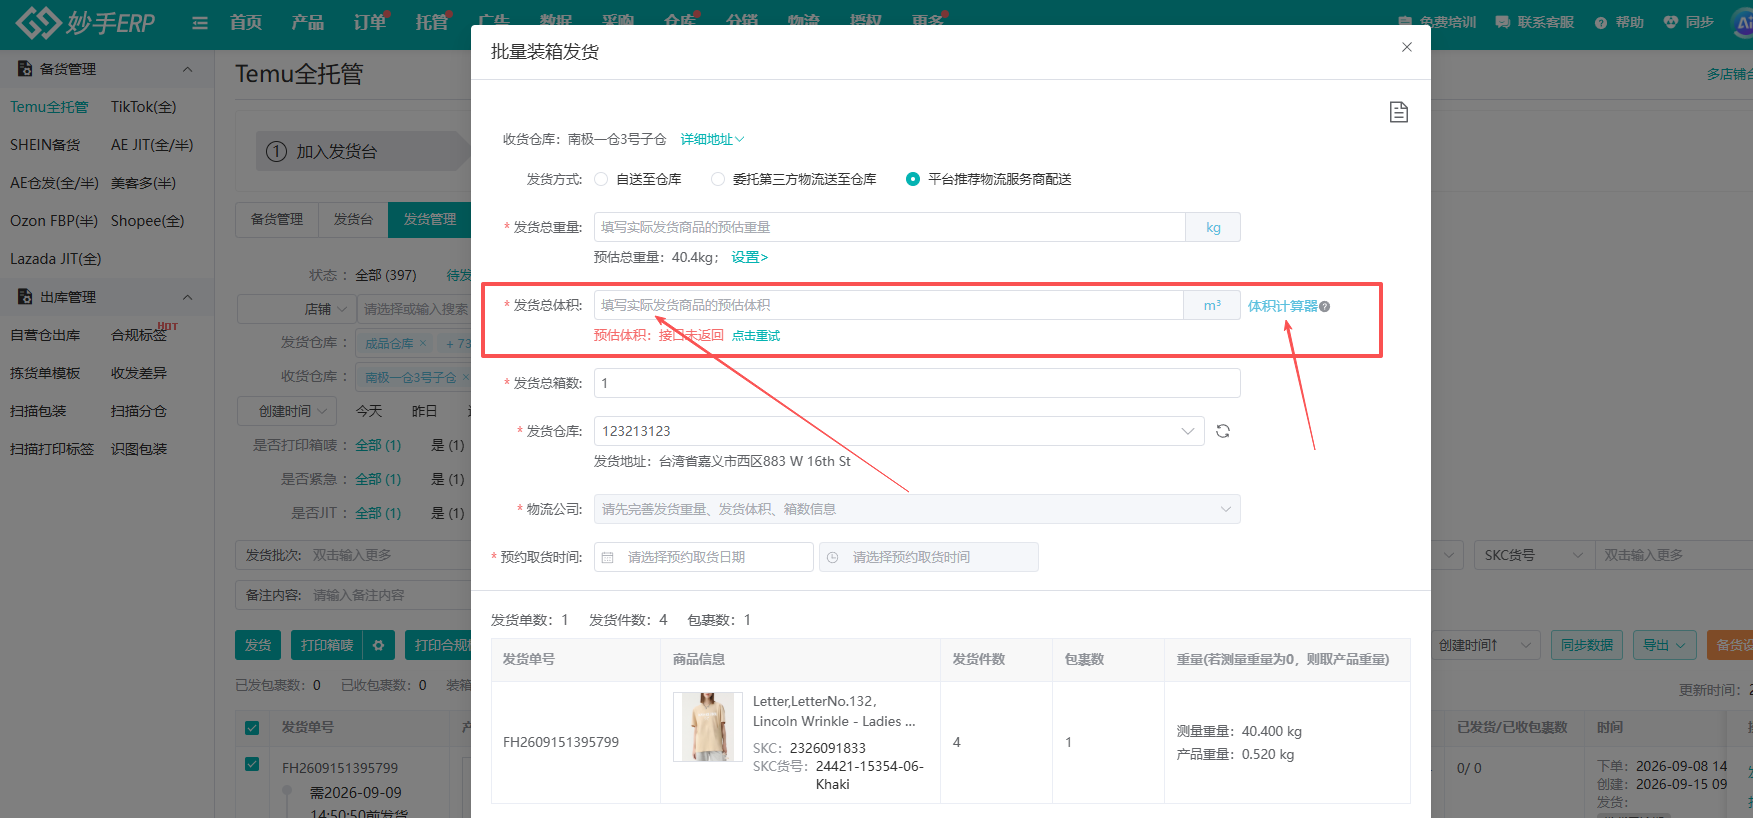The height and width of the screenshot is (818, 1753).
Task: Click the 出库管理 sidebar section icon
Action: tap(25, 297)
